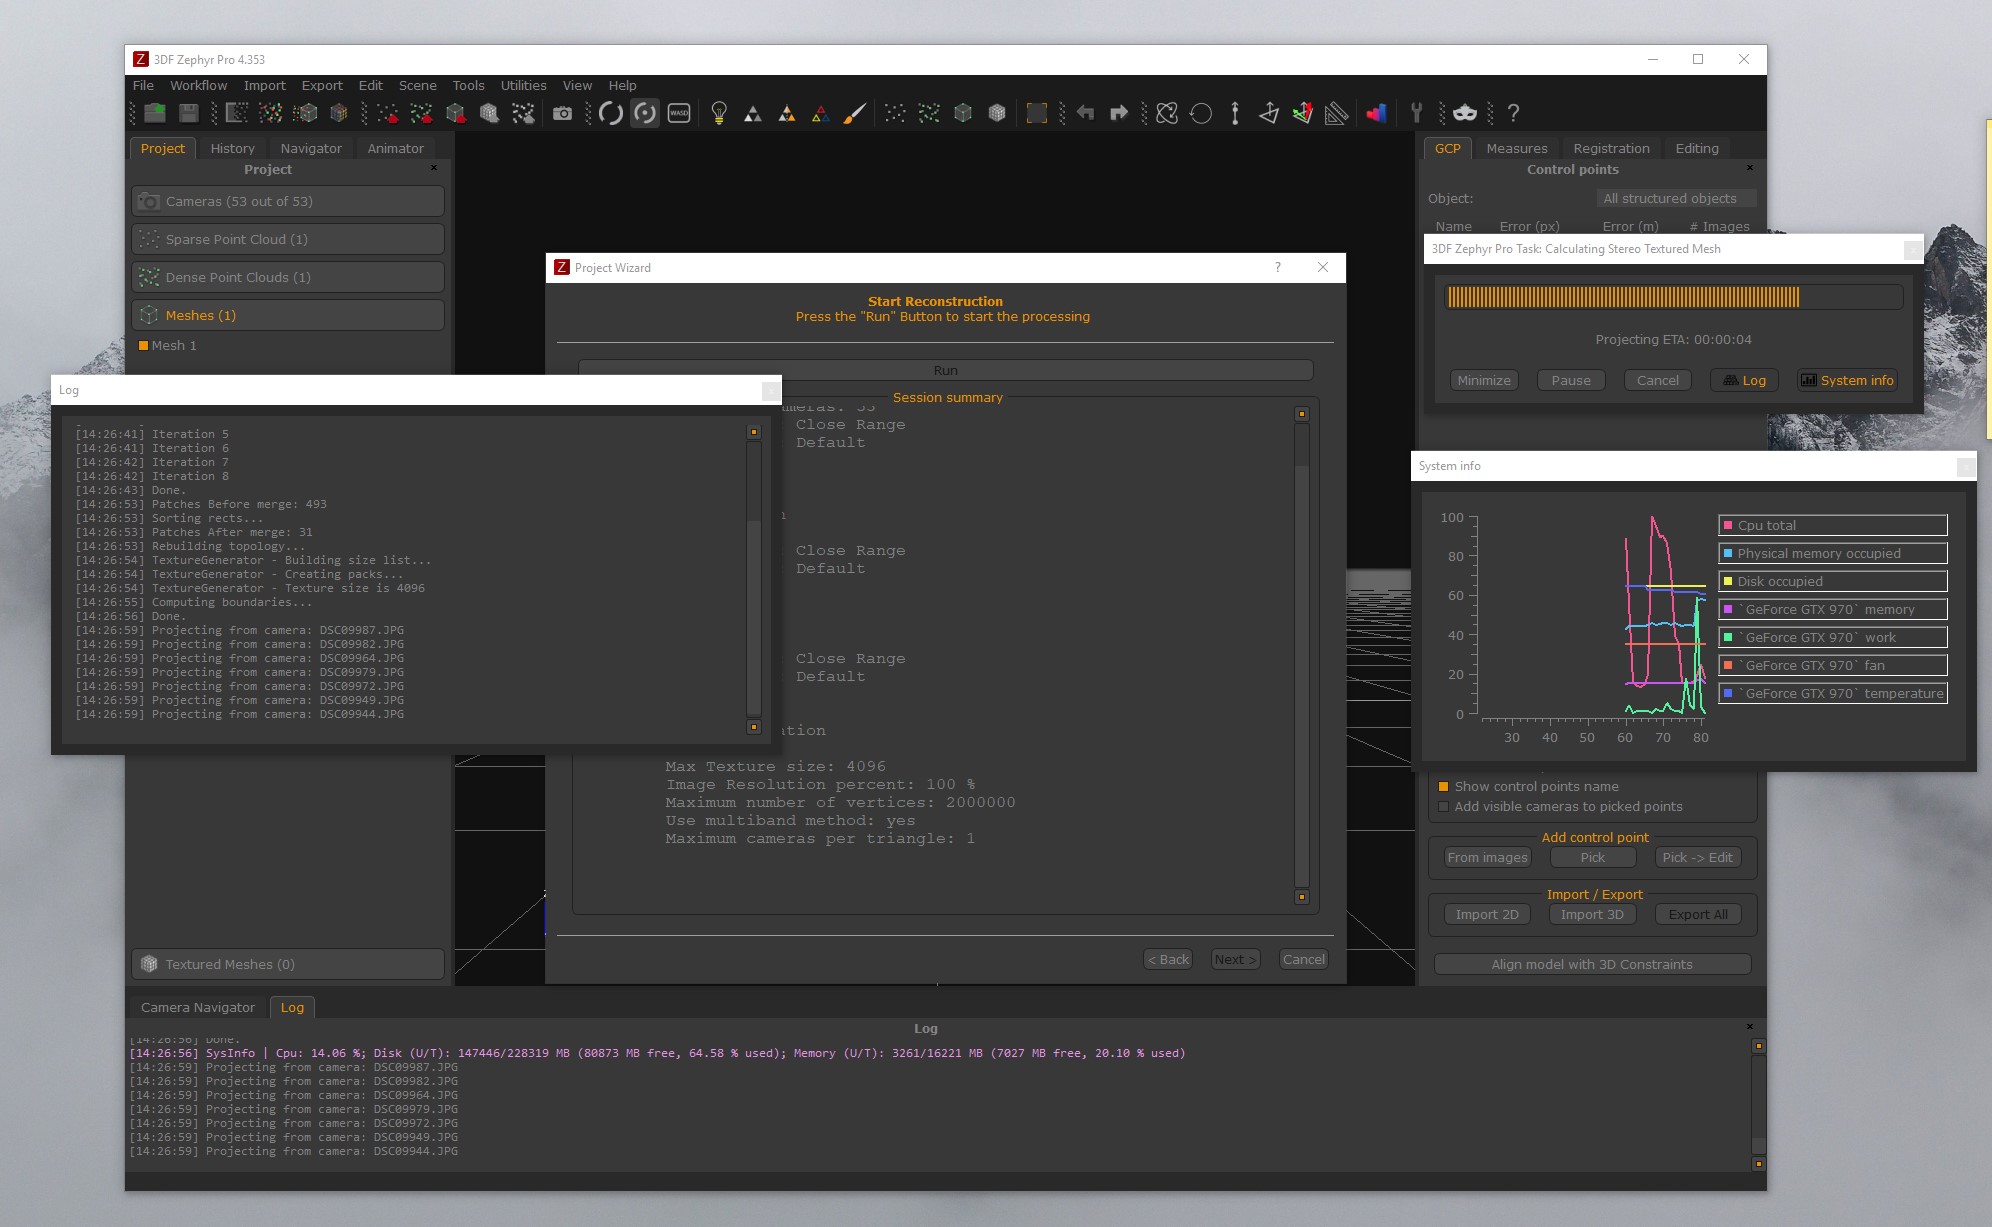This screenshot has height=1227, width=1992.
Task: Select the paint brush toolbar icon
Action: point(854,113)
